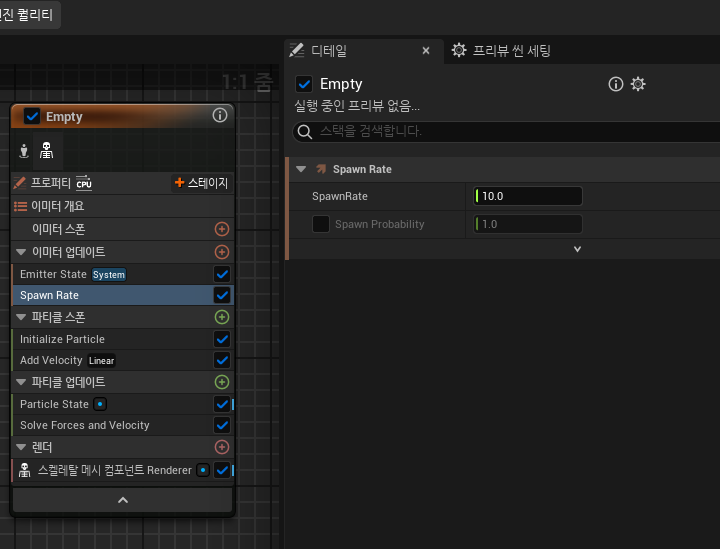
Task: Click the search magnifier icon in details
Action: point(304,132)
